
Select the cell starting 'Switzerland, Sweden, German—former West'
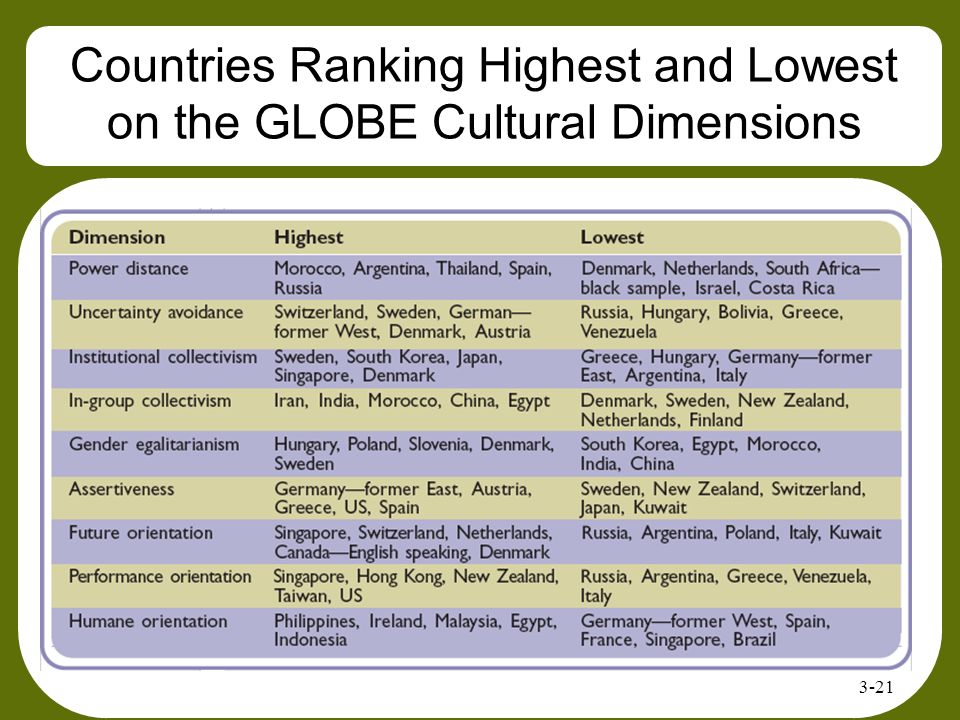[403, 322]
